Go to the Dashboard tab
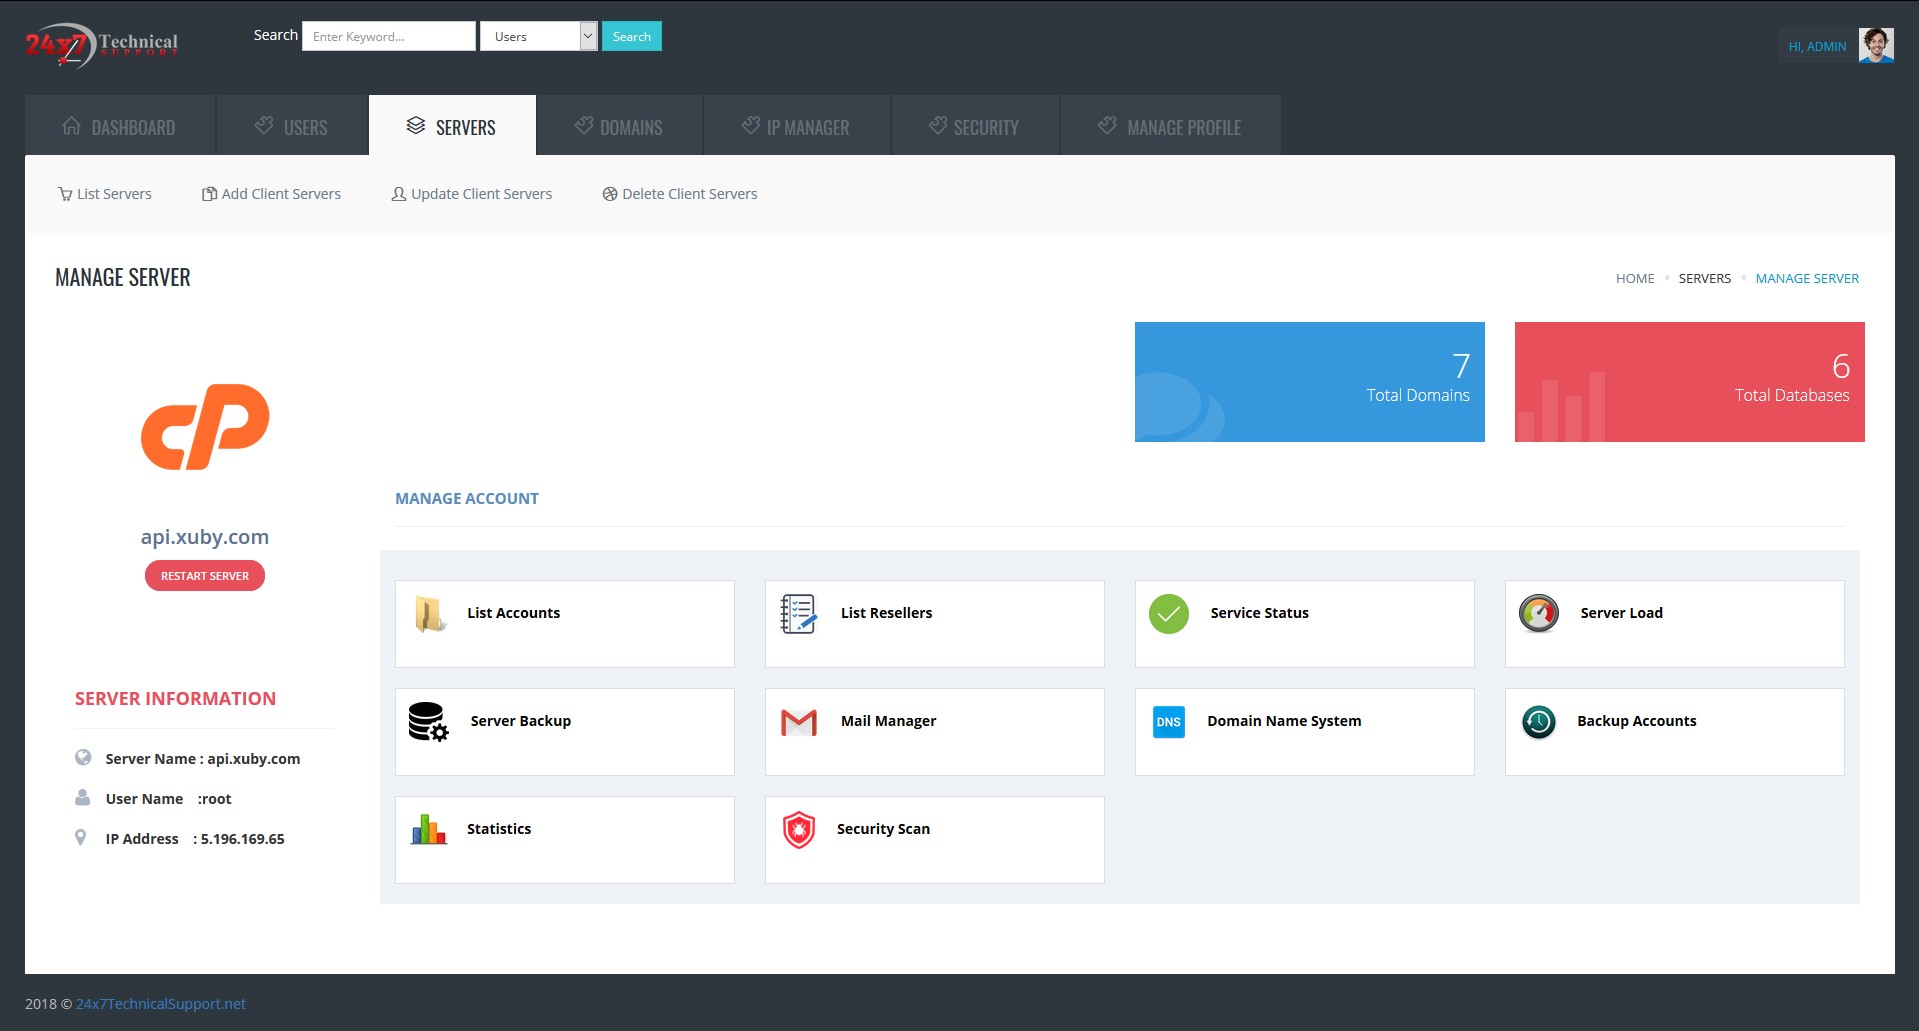The height and width of the screenshot is (1031, 1919). (x=119, y=126)
